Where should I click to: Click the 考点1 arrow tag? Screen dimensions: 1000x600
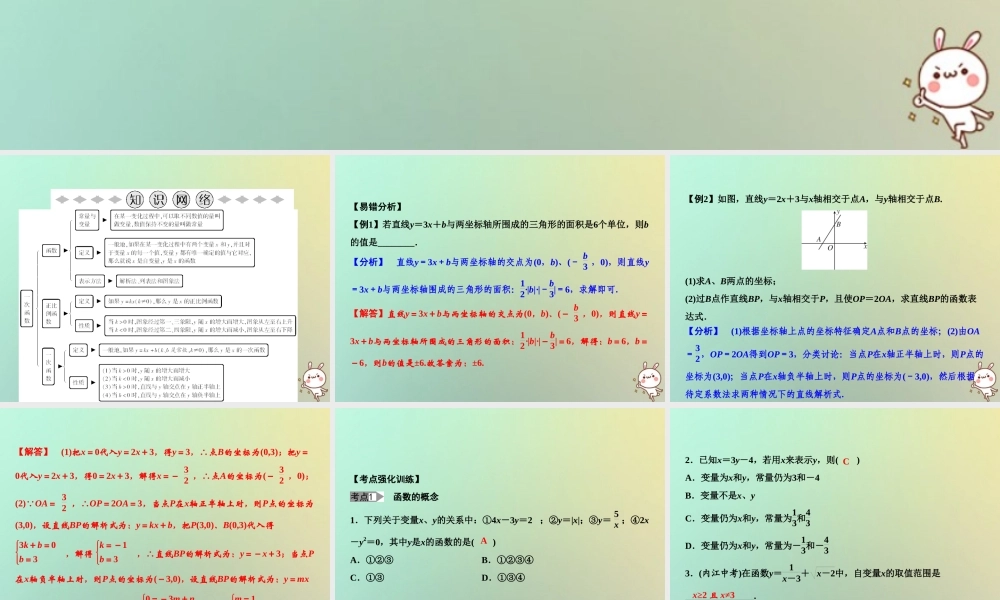click(x=367, y=497)
